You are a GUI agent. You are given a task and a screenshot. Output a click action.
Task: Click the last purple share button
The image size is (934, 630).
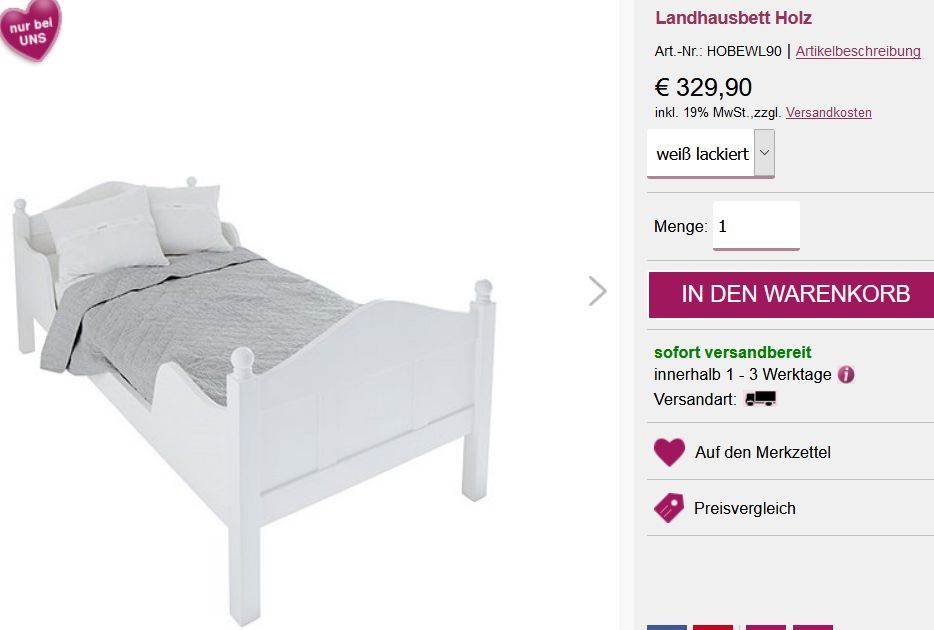pos(813,628)
